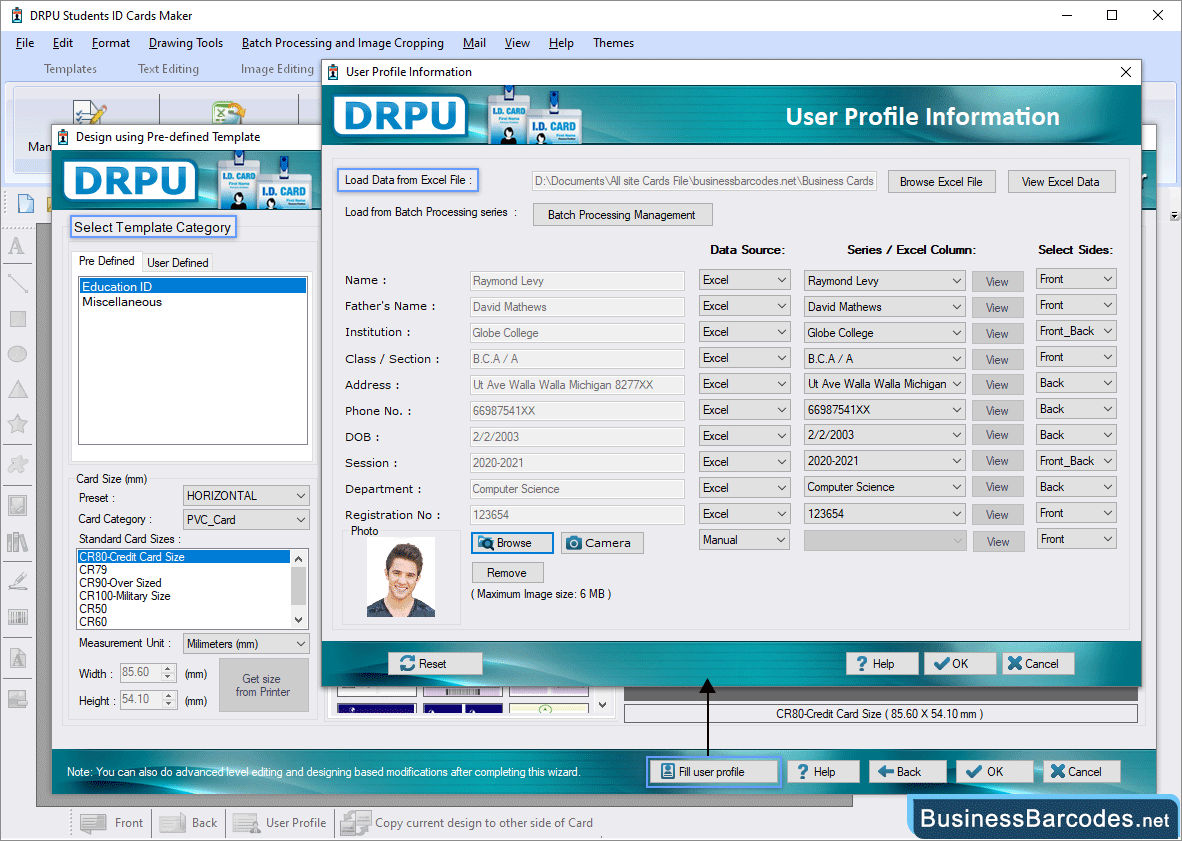Click Browse Excel File button
Screen dimensions: 1182x841
point(941,182)
